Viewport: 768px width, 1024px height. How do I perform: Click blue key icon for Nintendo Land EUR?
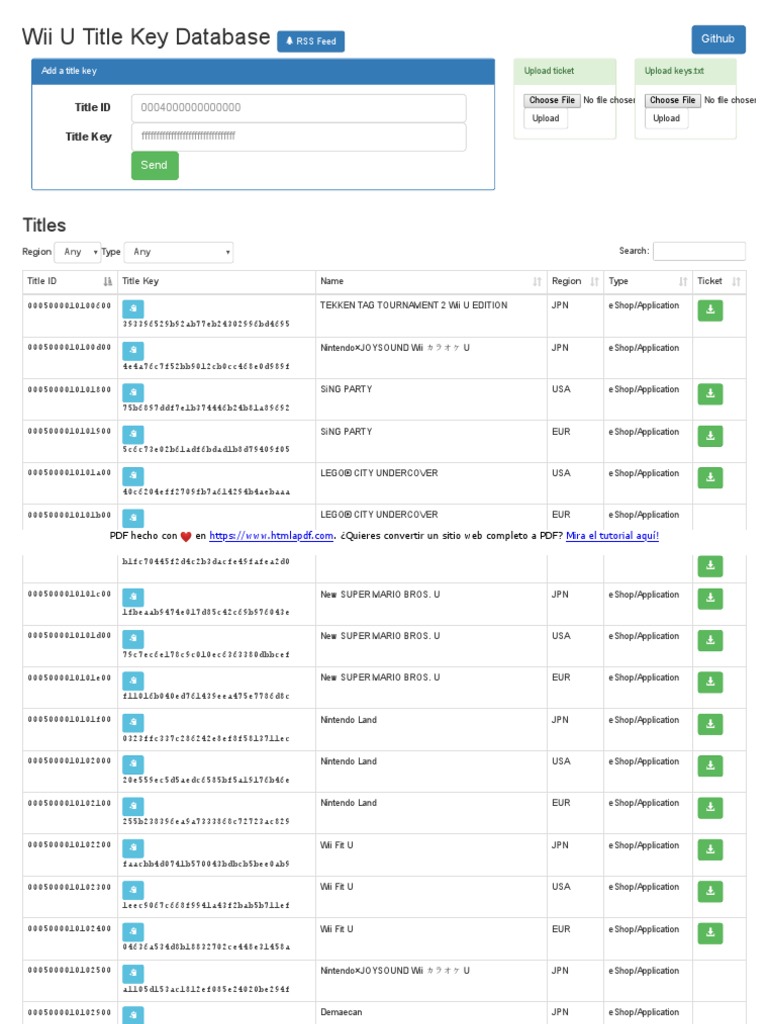tap(133, 807)
